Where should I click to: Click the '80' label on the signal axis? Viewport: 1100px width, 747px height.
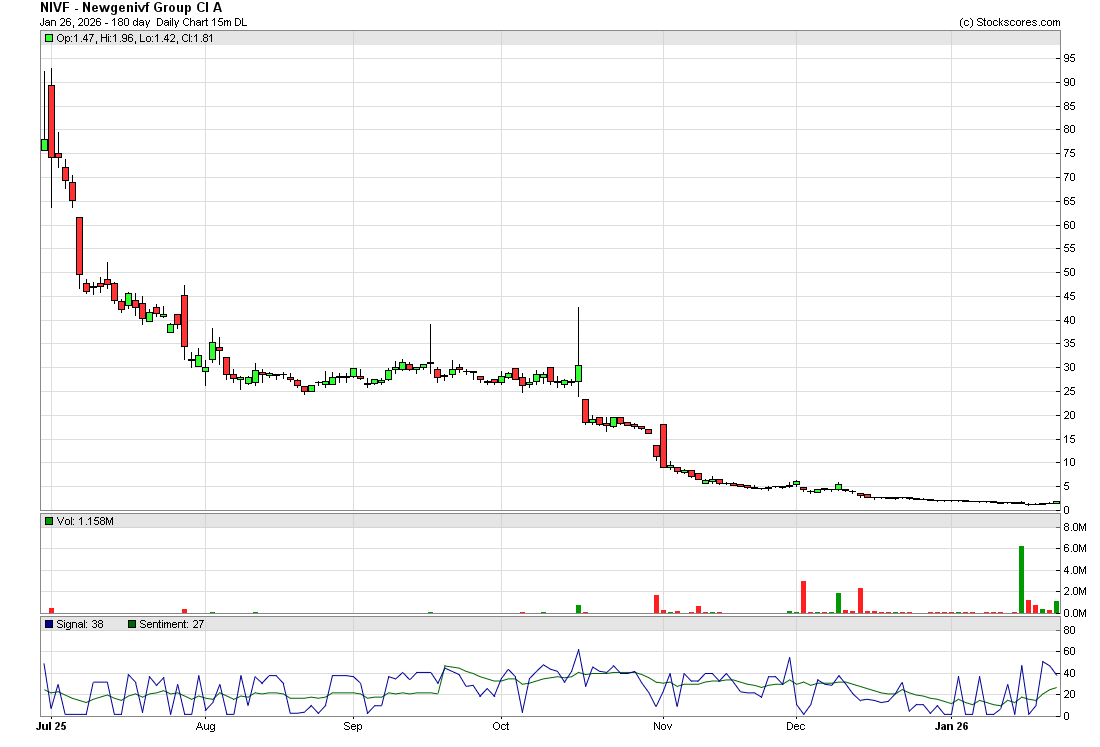tap(1069, 630)
